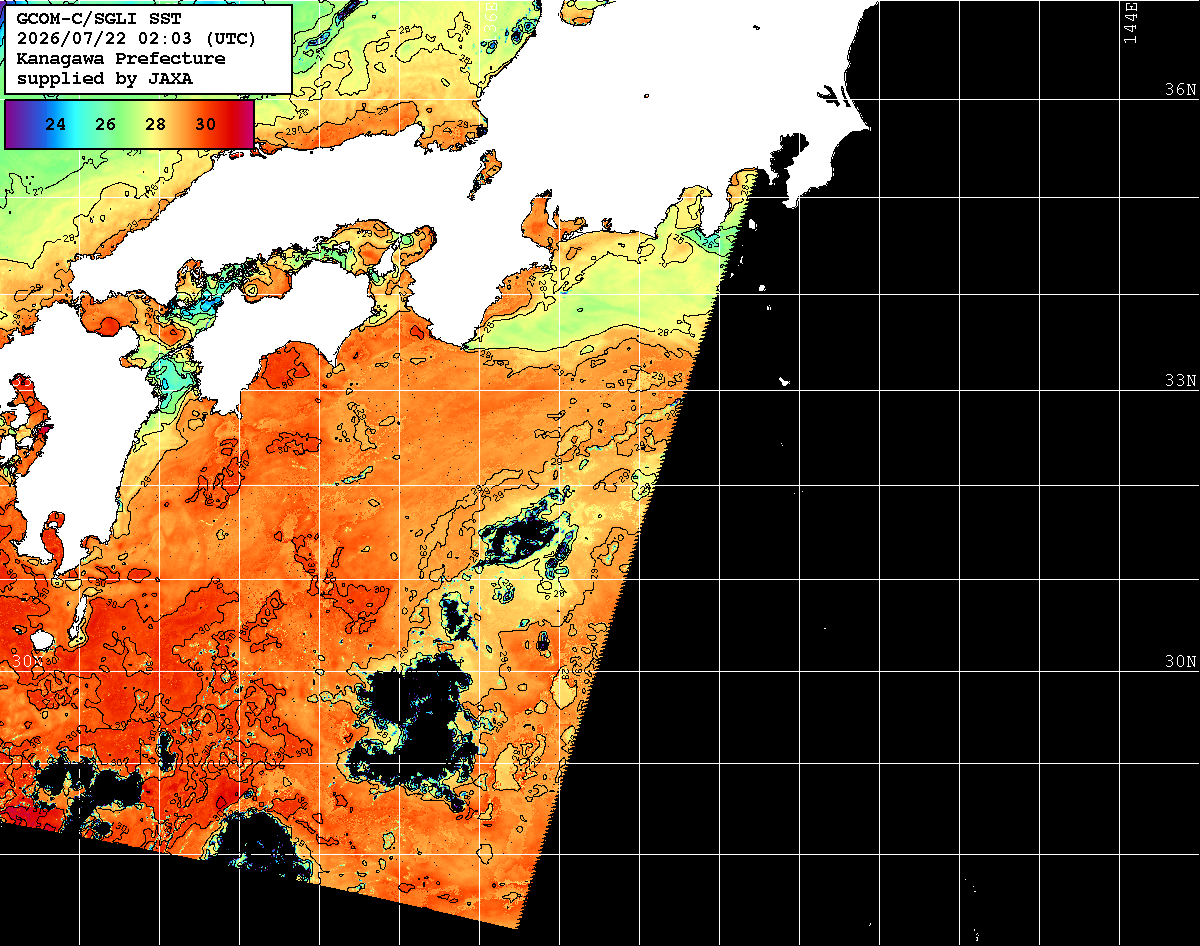Click the white oval island near the left 30N label

point(42,639)
